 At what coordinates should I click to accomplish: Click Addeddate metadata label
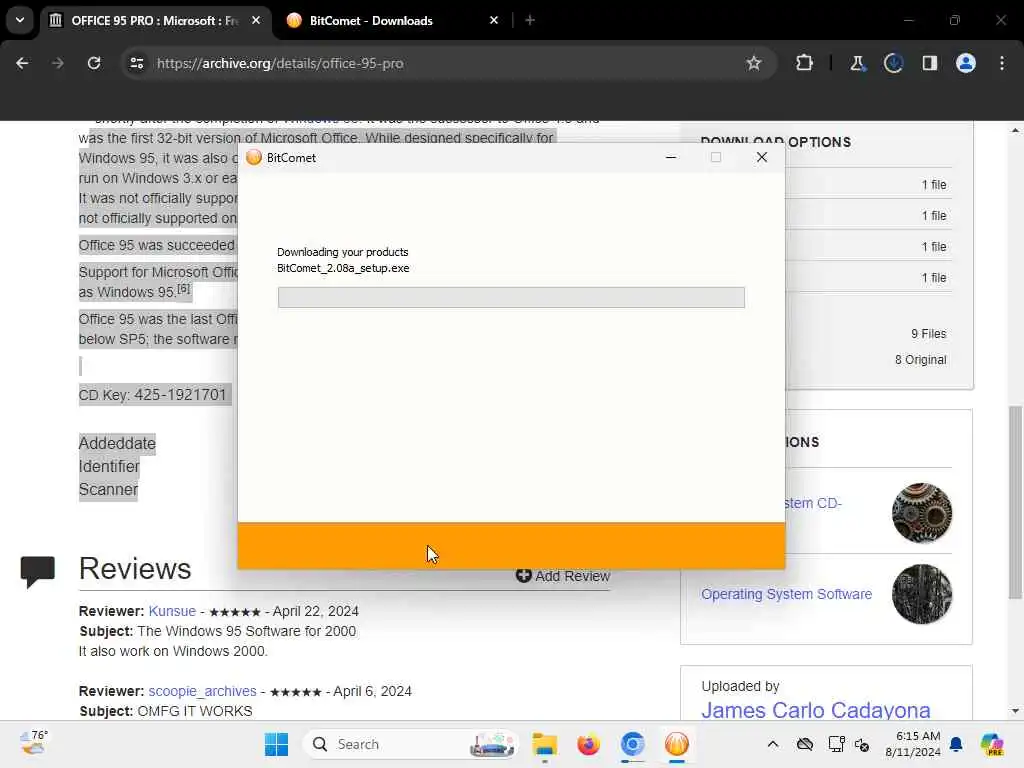click(117, 443)
